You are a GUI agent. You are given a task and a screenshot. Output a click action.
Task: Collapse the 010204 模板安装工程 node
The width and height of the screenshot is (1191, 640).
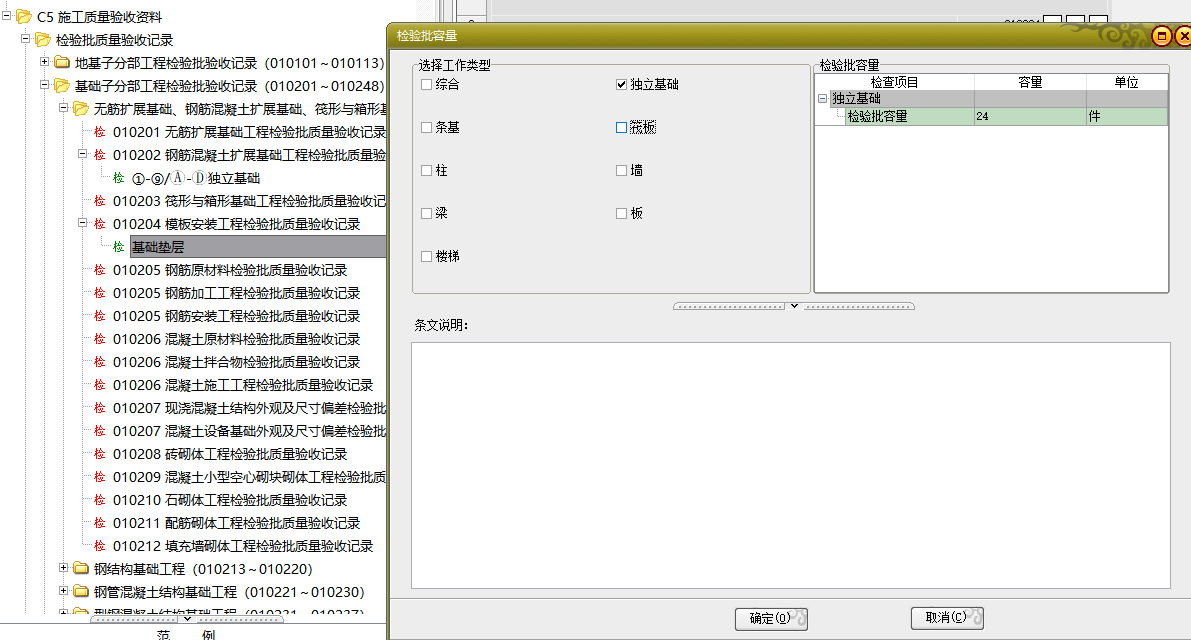83,223
